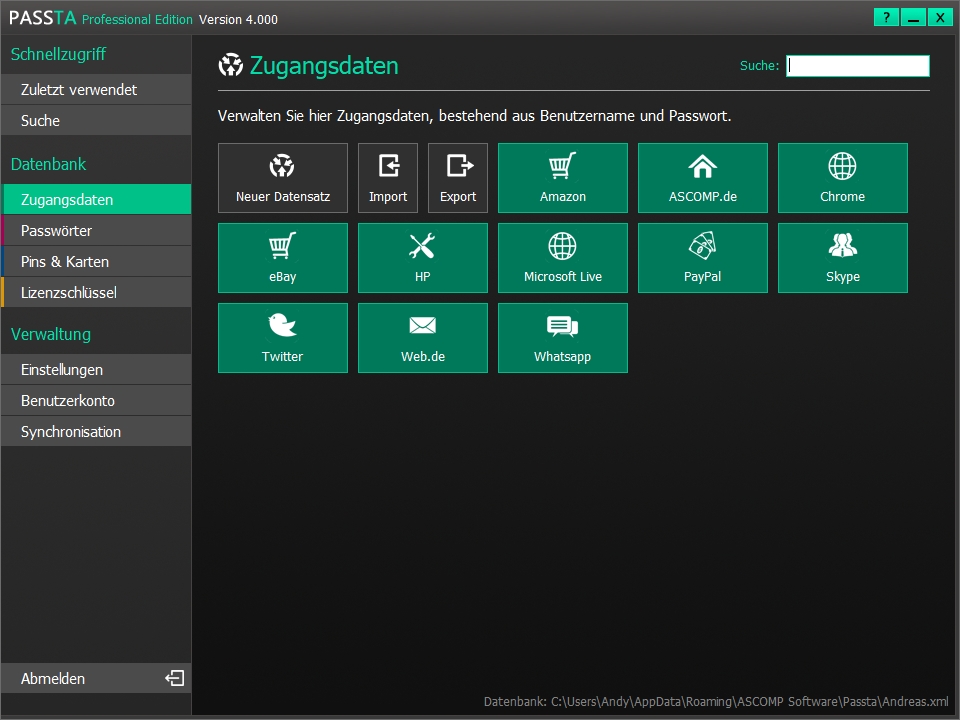Click the Suche search input field
This screenshot has height=720, width=960.
(x=858, y=66)
